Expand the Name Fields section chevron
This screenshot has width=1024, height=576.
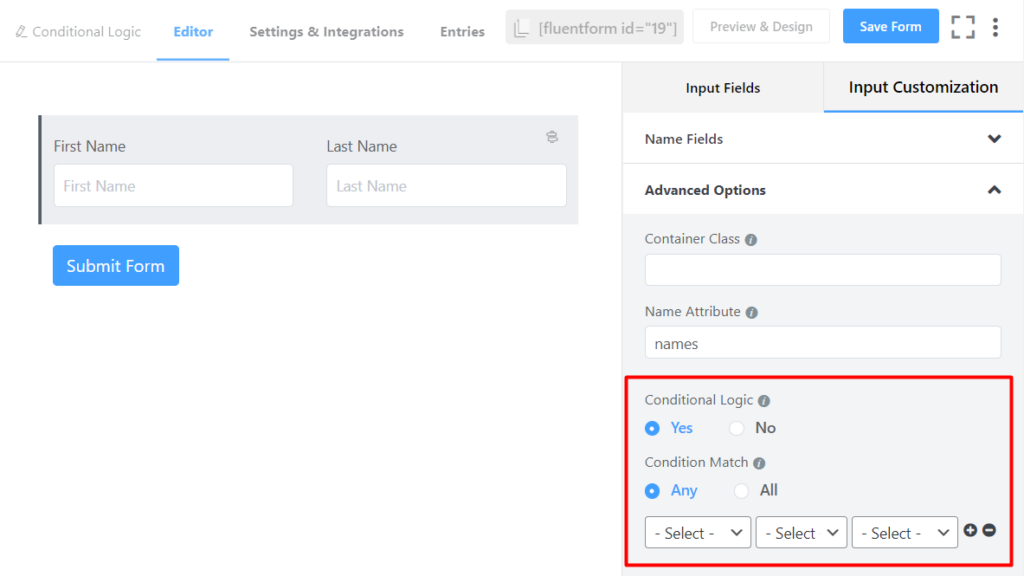click(994, 138)
